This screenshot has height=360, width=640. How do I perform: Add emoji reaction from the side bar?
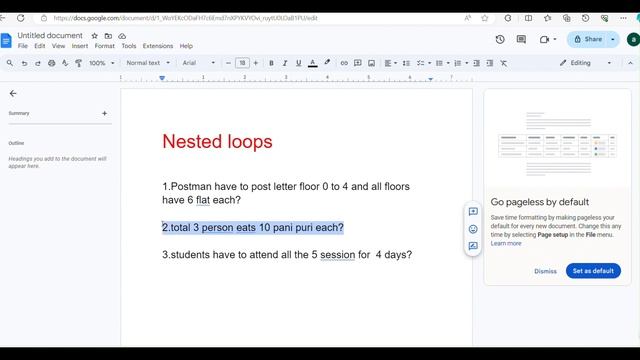coord(473,229)
